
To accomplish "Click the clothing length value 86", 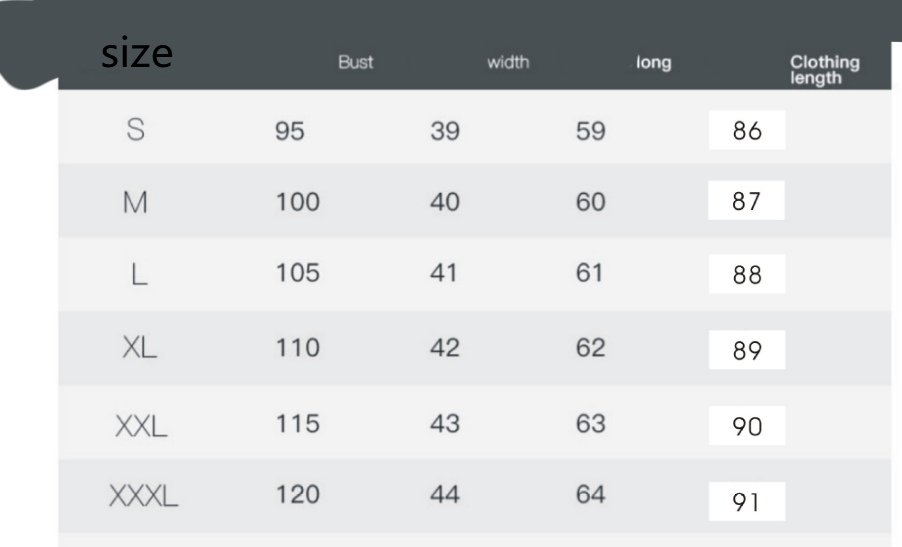I will tap(747, 131).
